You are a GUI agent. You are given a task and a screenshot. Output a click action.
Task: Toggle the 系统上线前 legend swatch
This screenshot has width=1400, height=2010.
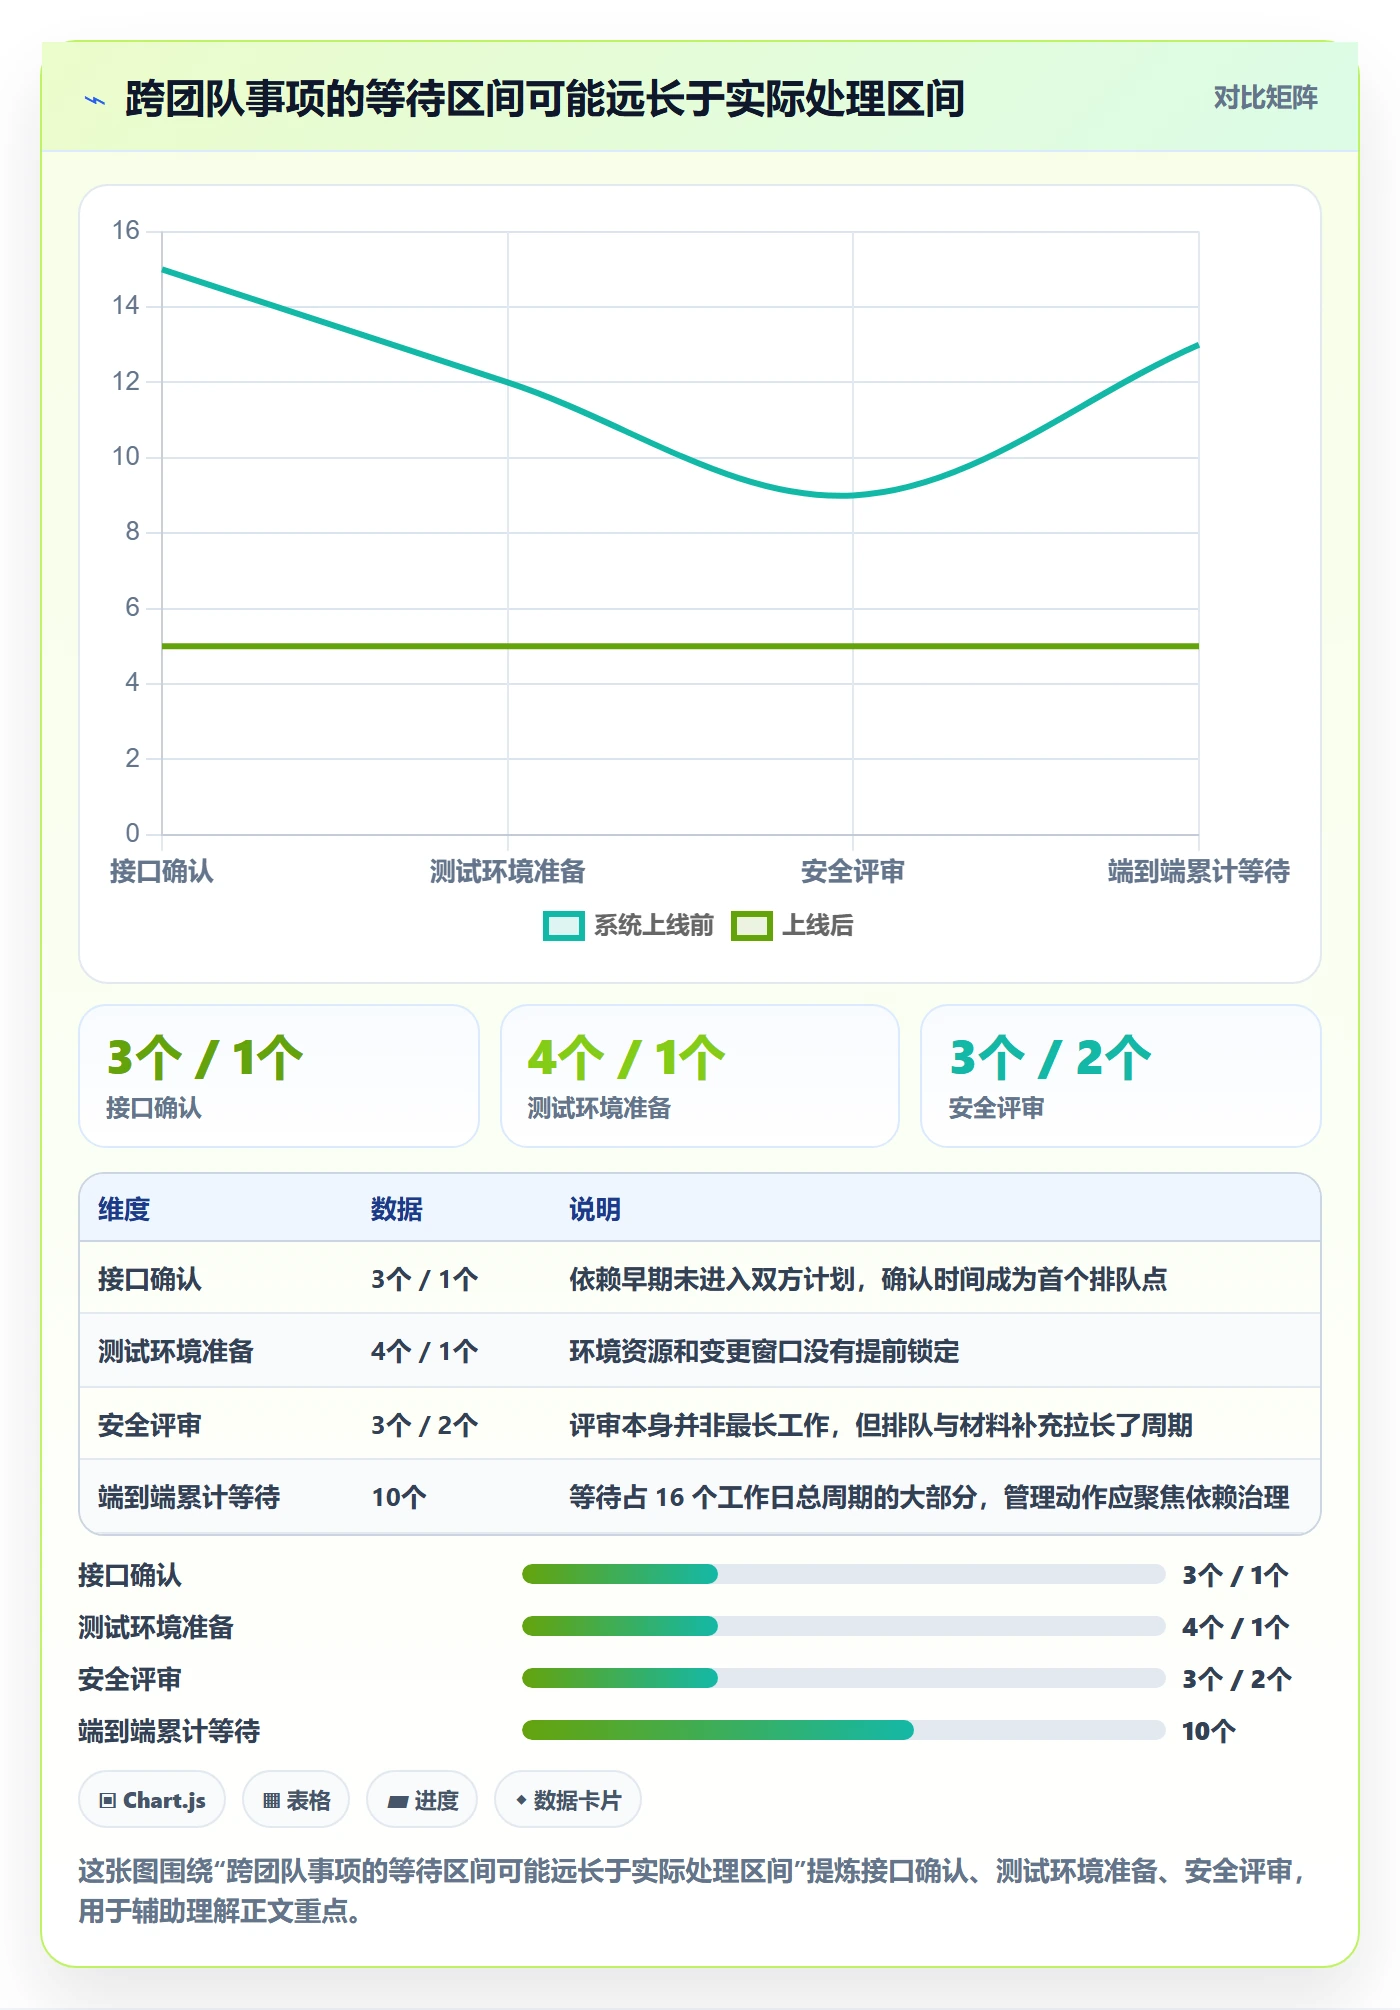click(563, 926)
